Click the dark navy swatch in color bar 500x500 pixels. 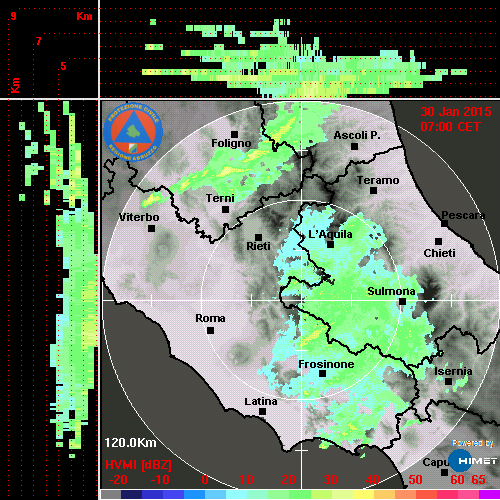click(131, 495)
